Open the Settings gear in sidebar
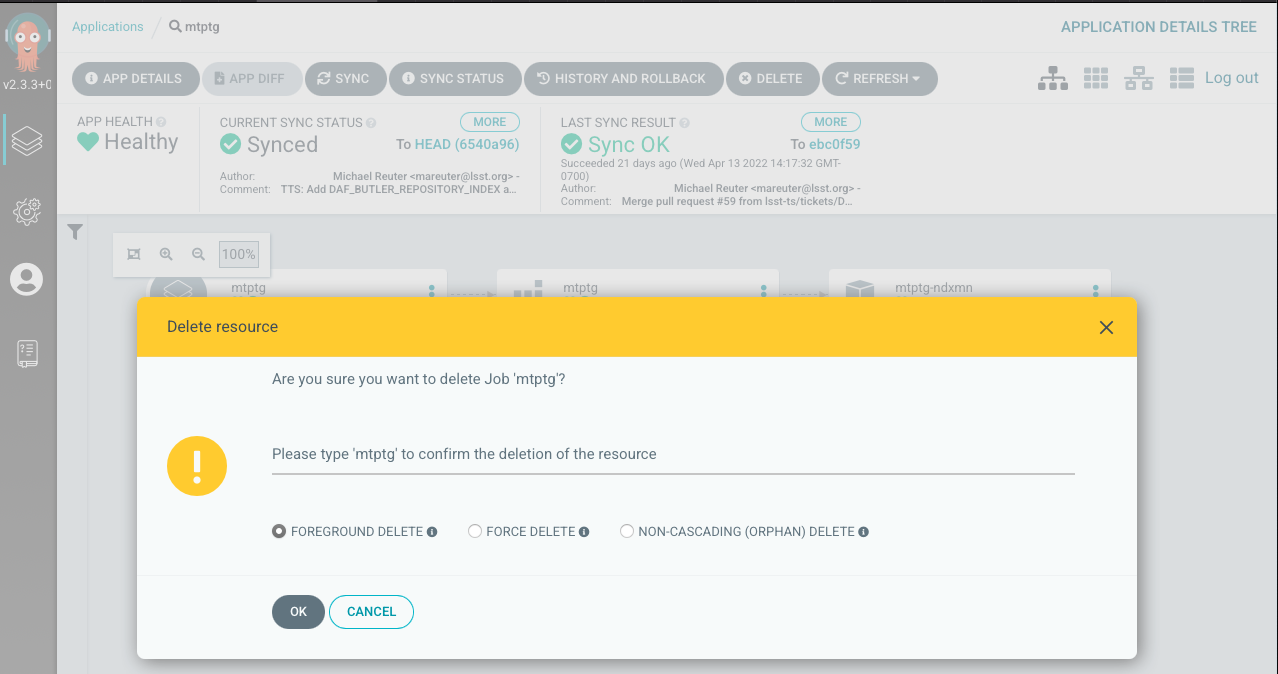 tap(27, 211)
